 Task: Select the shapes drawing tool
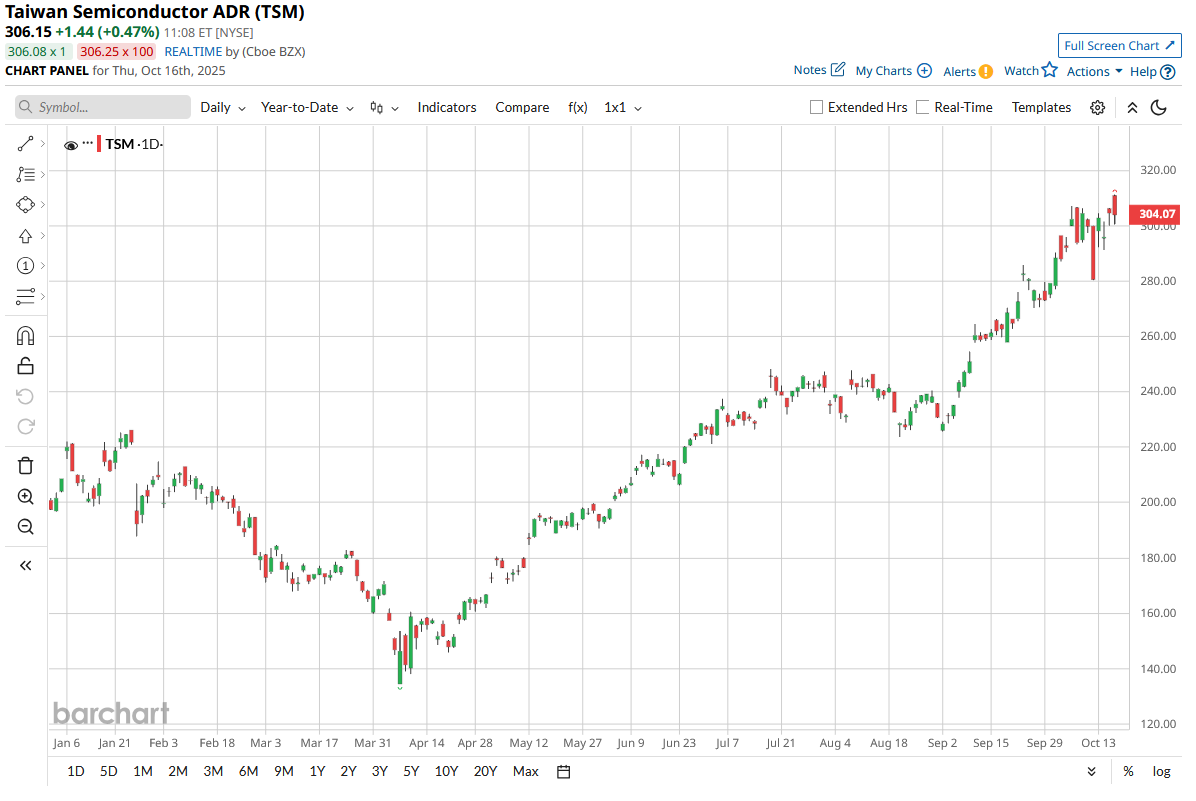25,204
